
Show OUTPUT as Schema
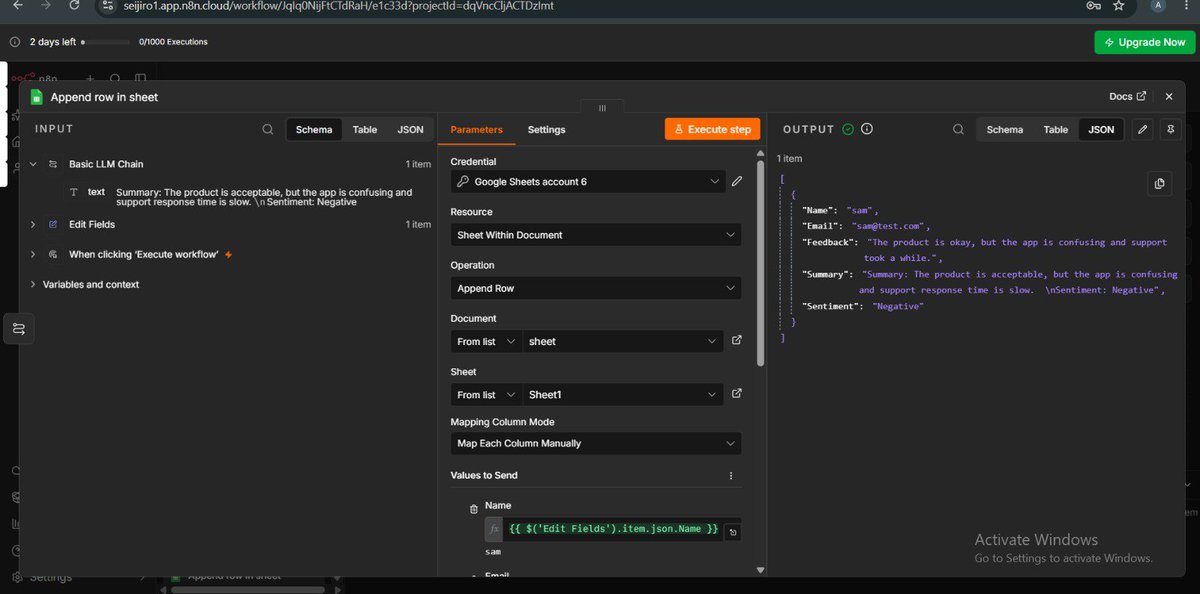(1005, 130)
